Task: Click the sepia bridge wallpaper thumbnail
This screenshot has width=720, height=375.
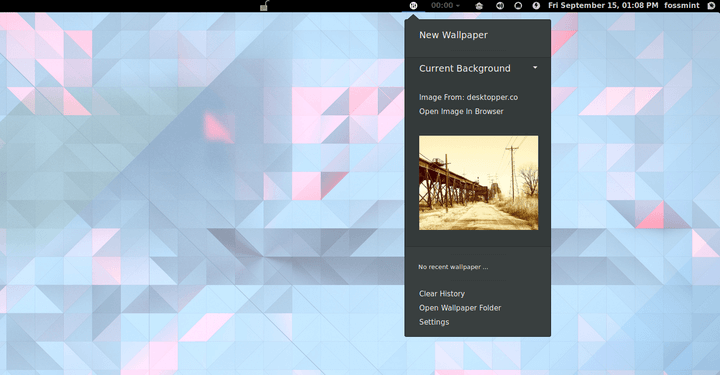Action: 478,182
